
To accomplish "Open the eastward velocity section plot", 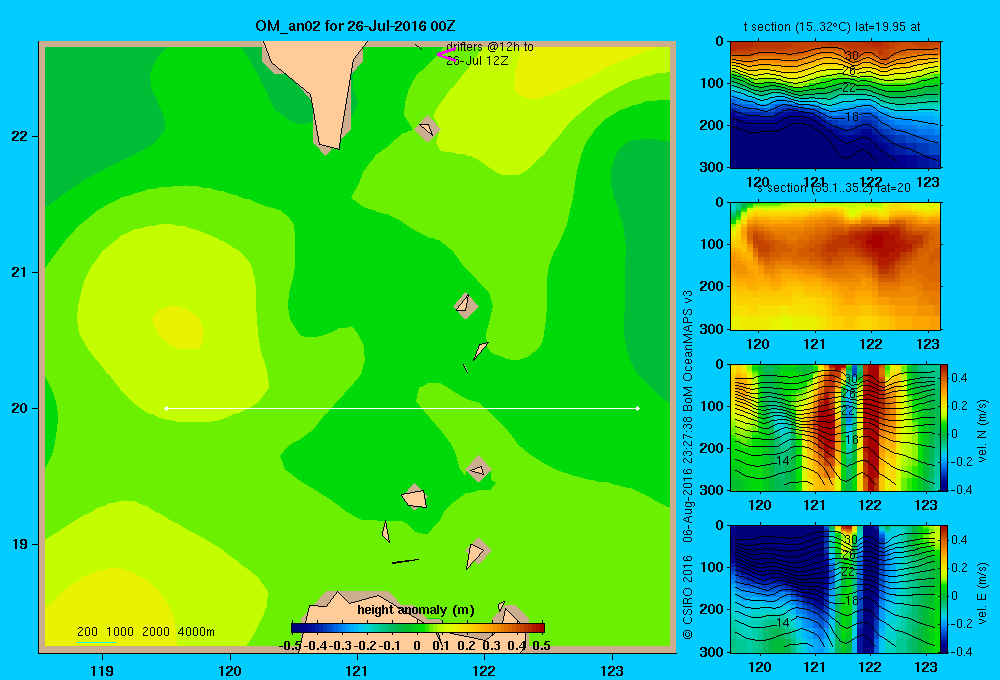I will coord(835,589).
